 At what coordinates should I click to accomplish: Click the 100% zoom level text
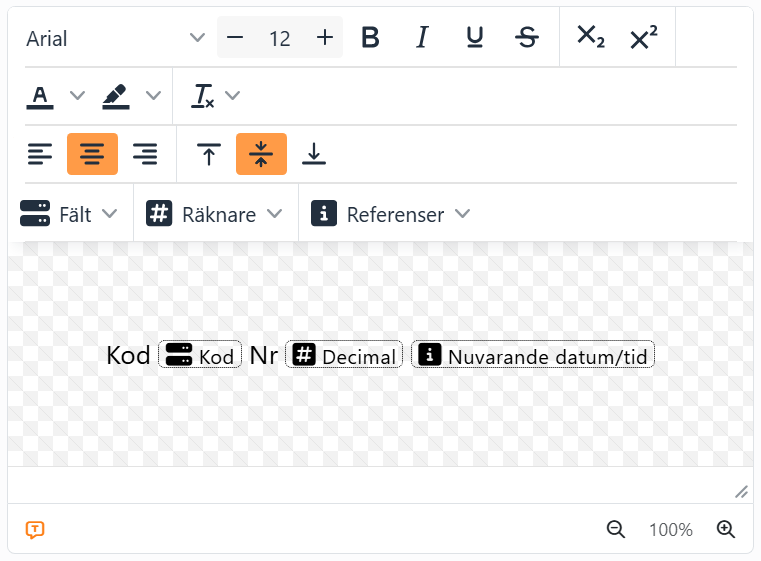[671, 529]
